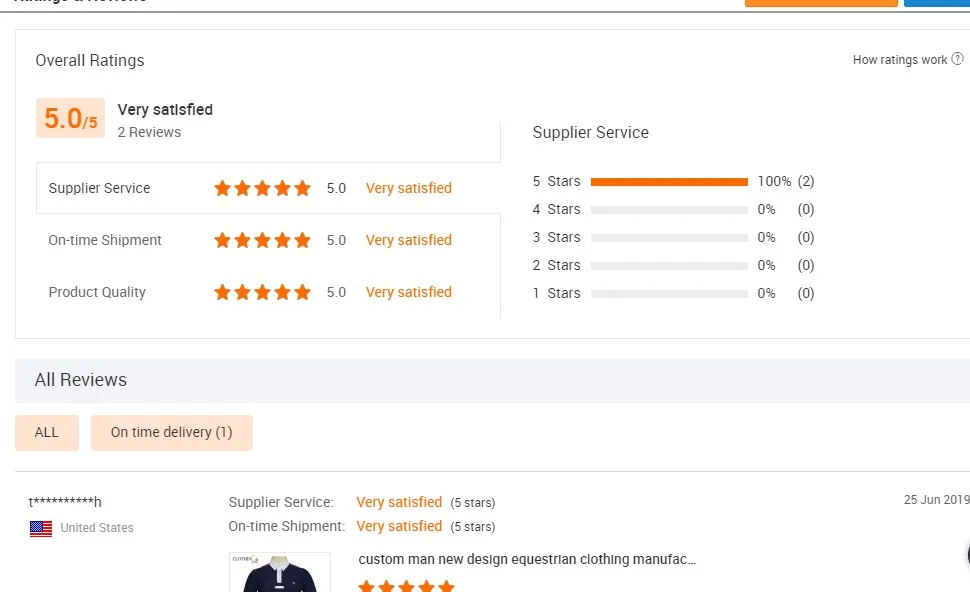Click the 5.0/5 overall score badge
Screen dimensions: 970x592
coord(70,119)
